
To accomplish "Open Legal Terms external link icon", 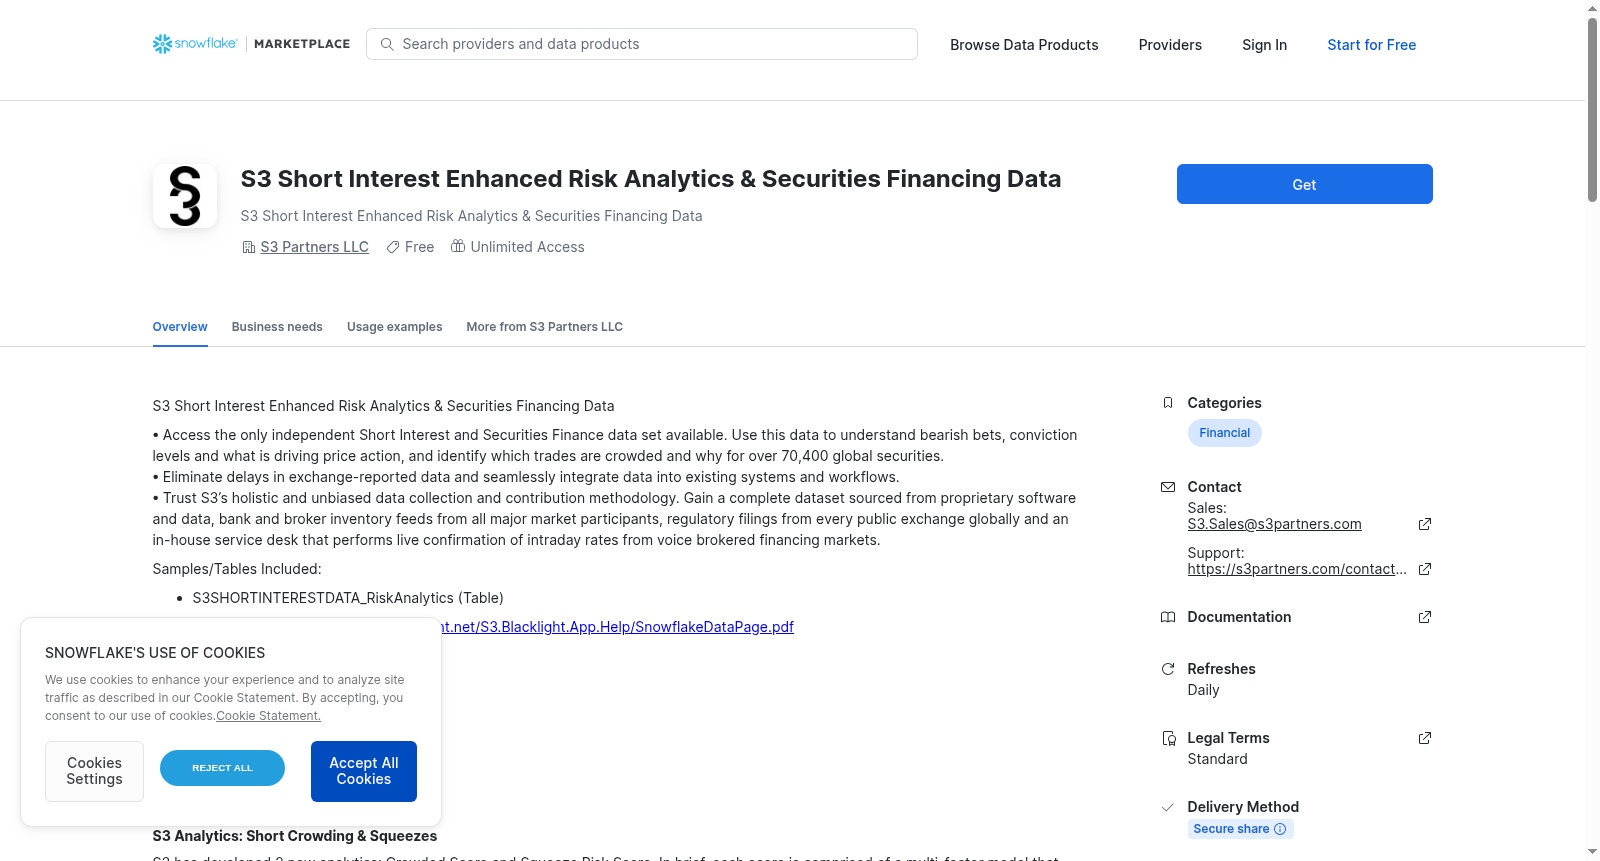I will 1425,738.
